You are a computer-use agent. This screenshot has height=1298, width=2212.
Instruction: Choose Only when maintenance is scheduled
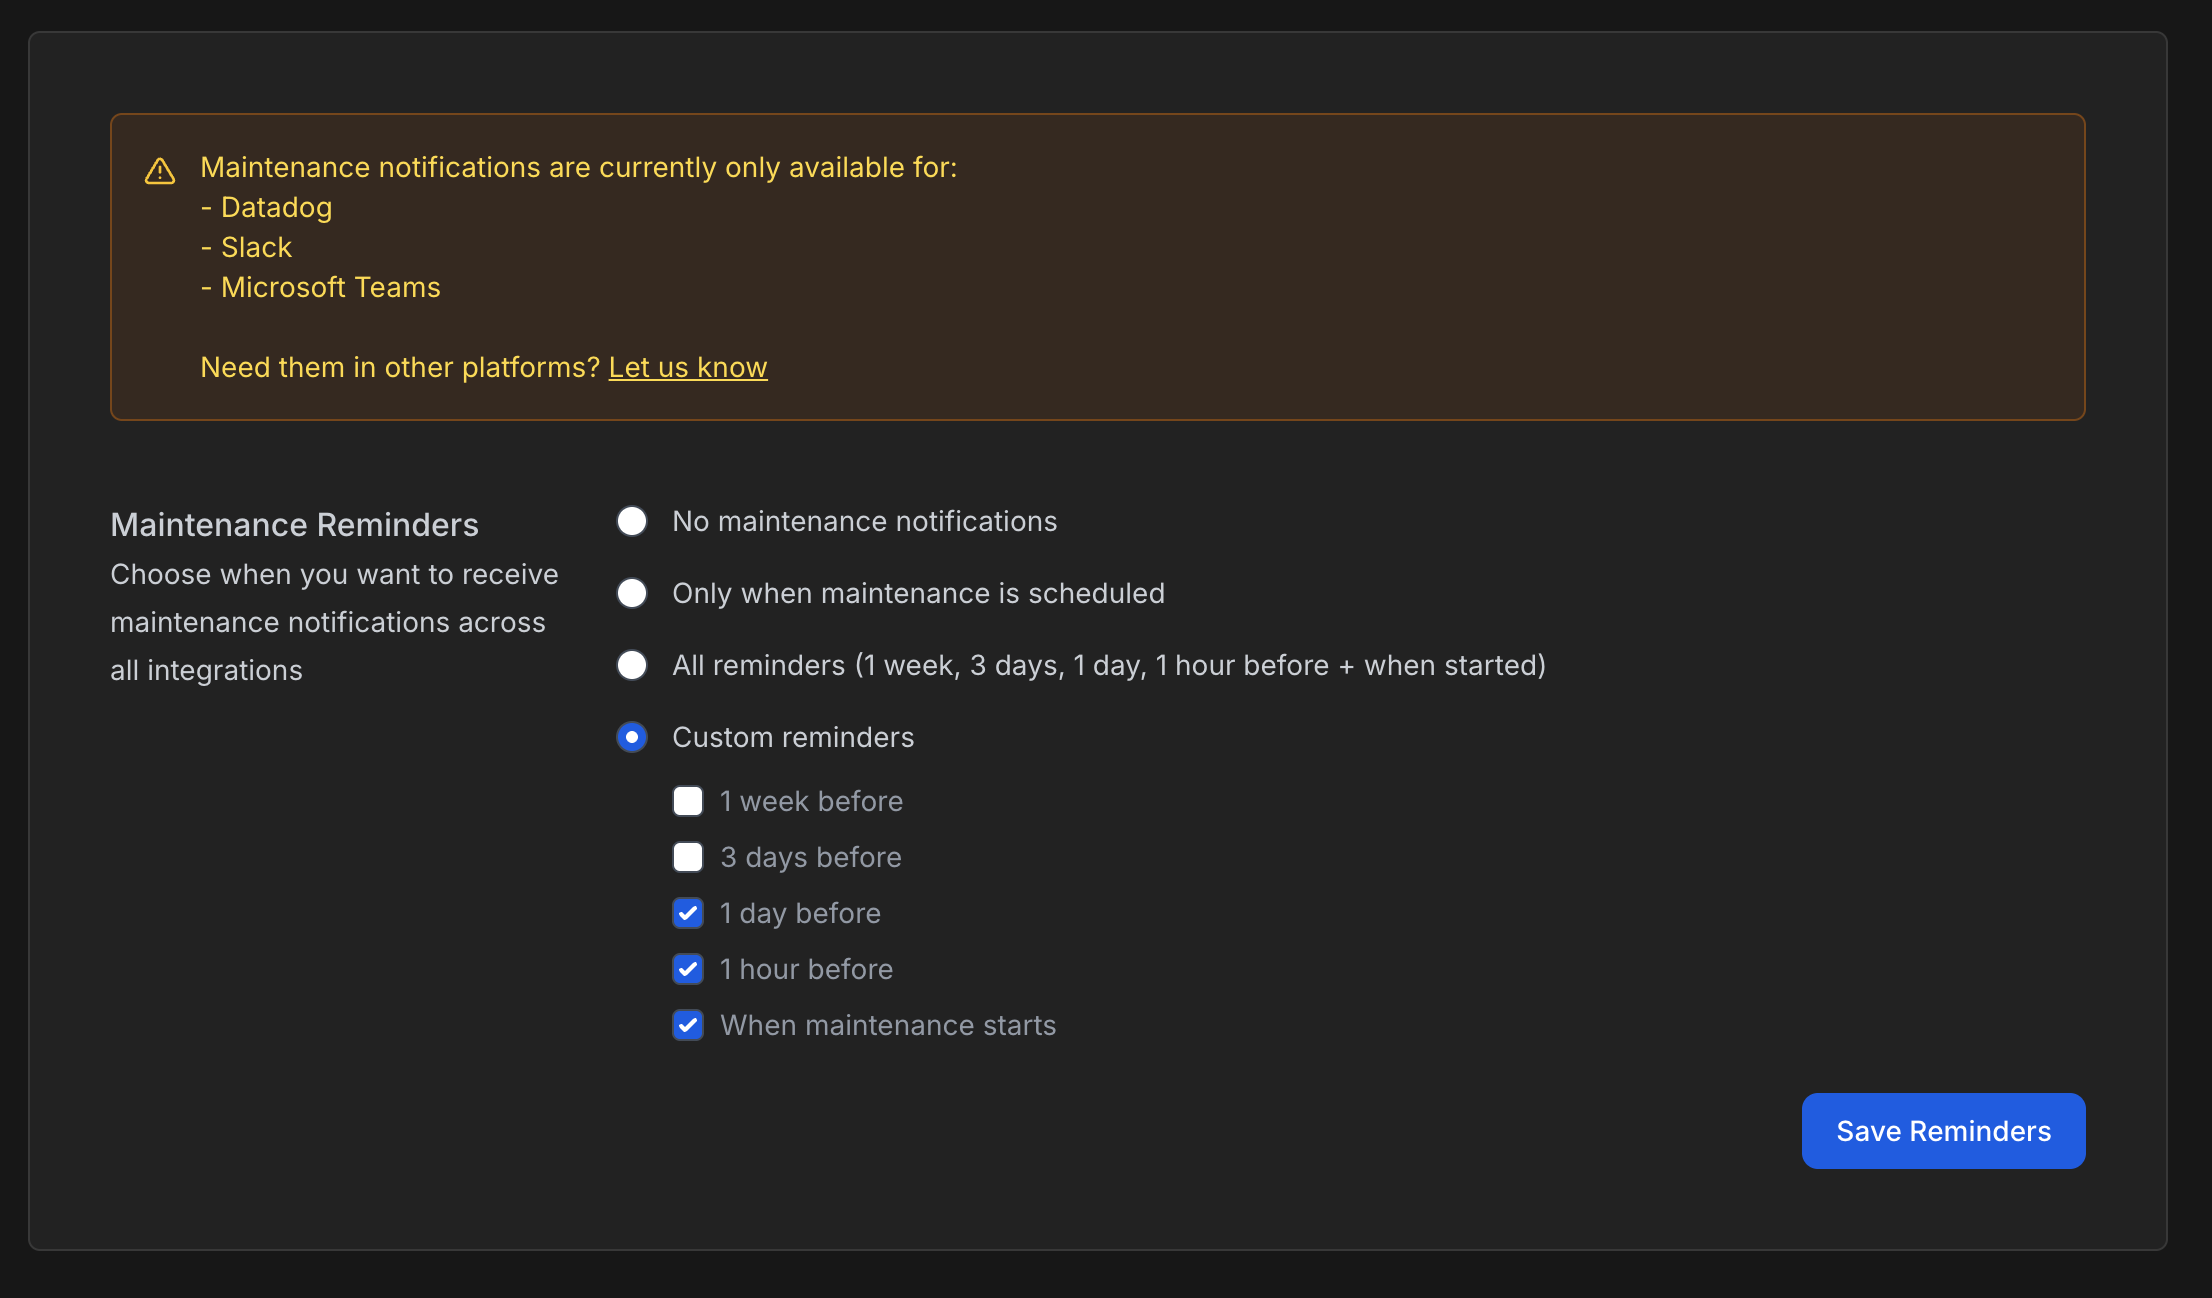(x=632, y=593)
